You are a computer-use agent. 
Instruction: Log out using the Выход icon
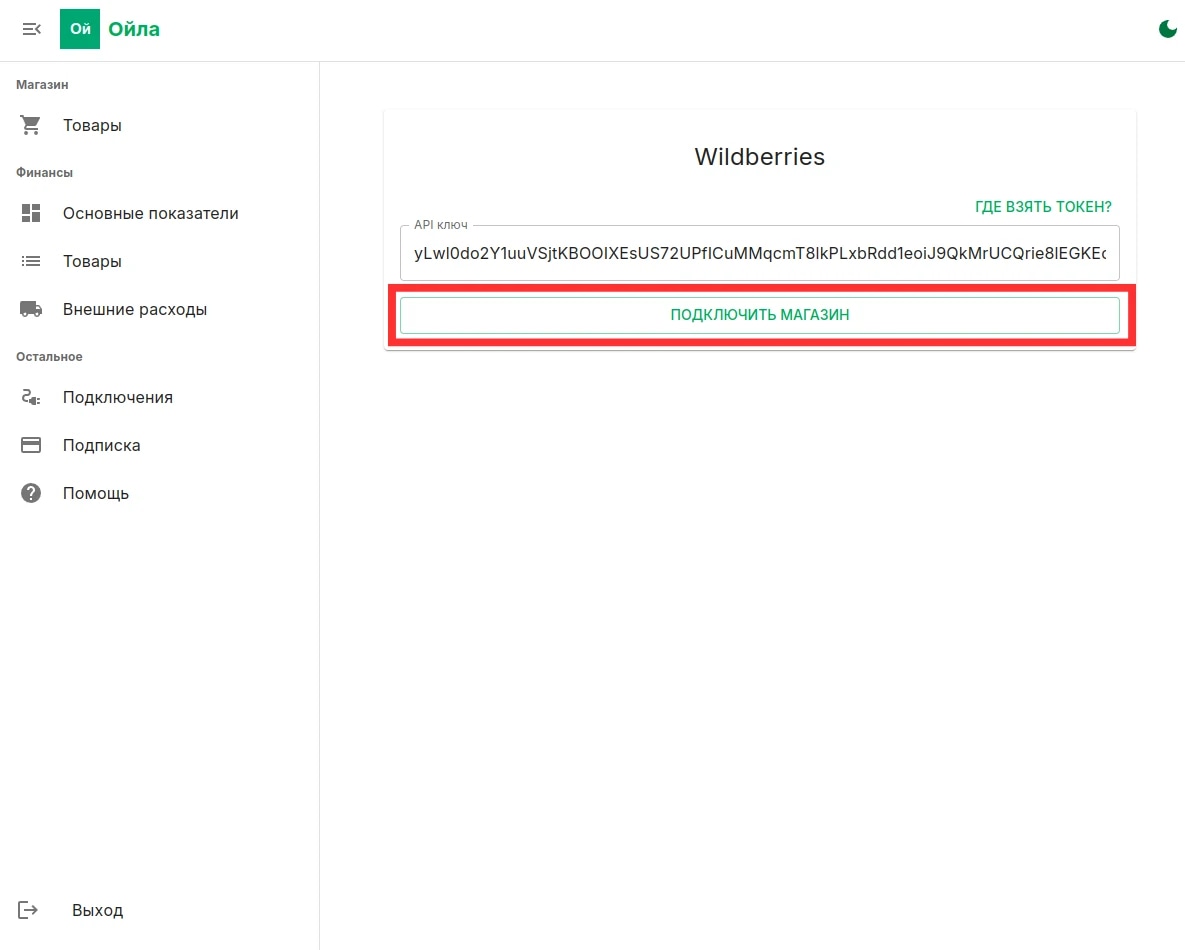tap(28, 910)
